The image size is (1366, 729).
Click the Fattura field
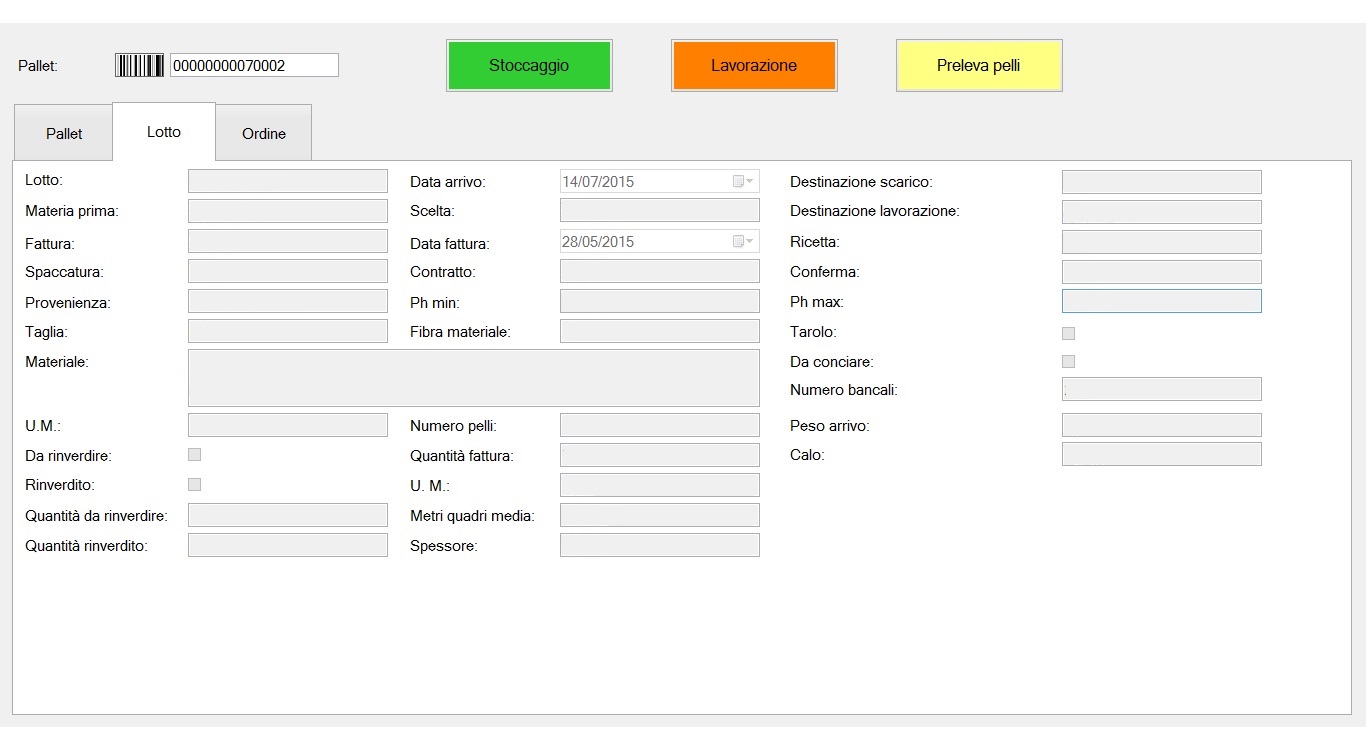coord(288,241)
